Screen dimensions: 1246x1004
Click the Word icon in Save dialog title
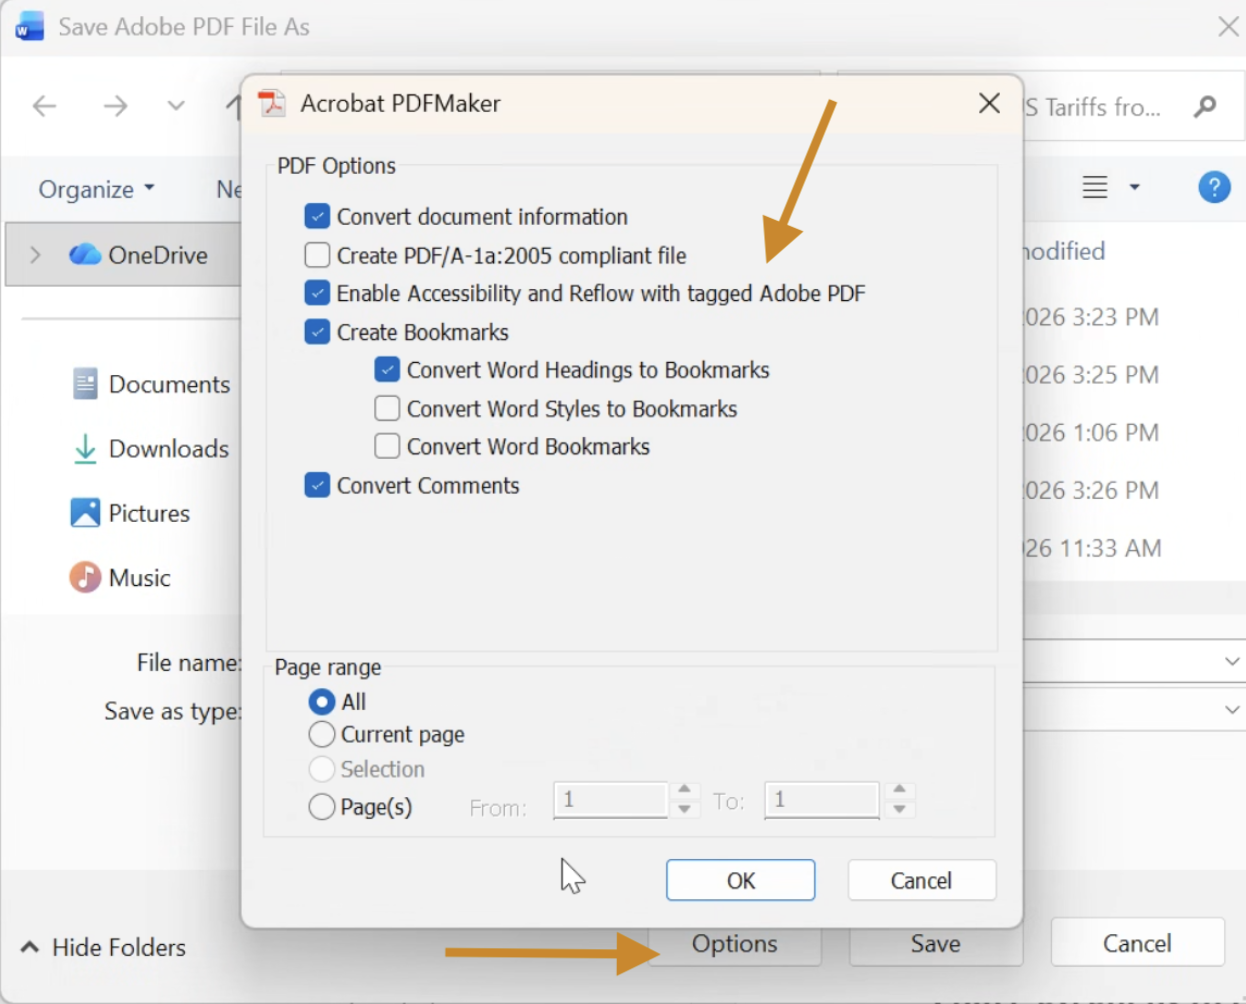30,26
